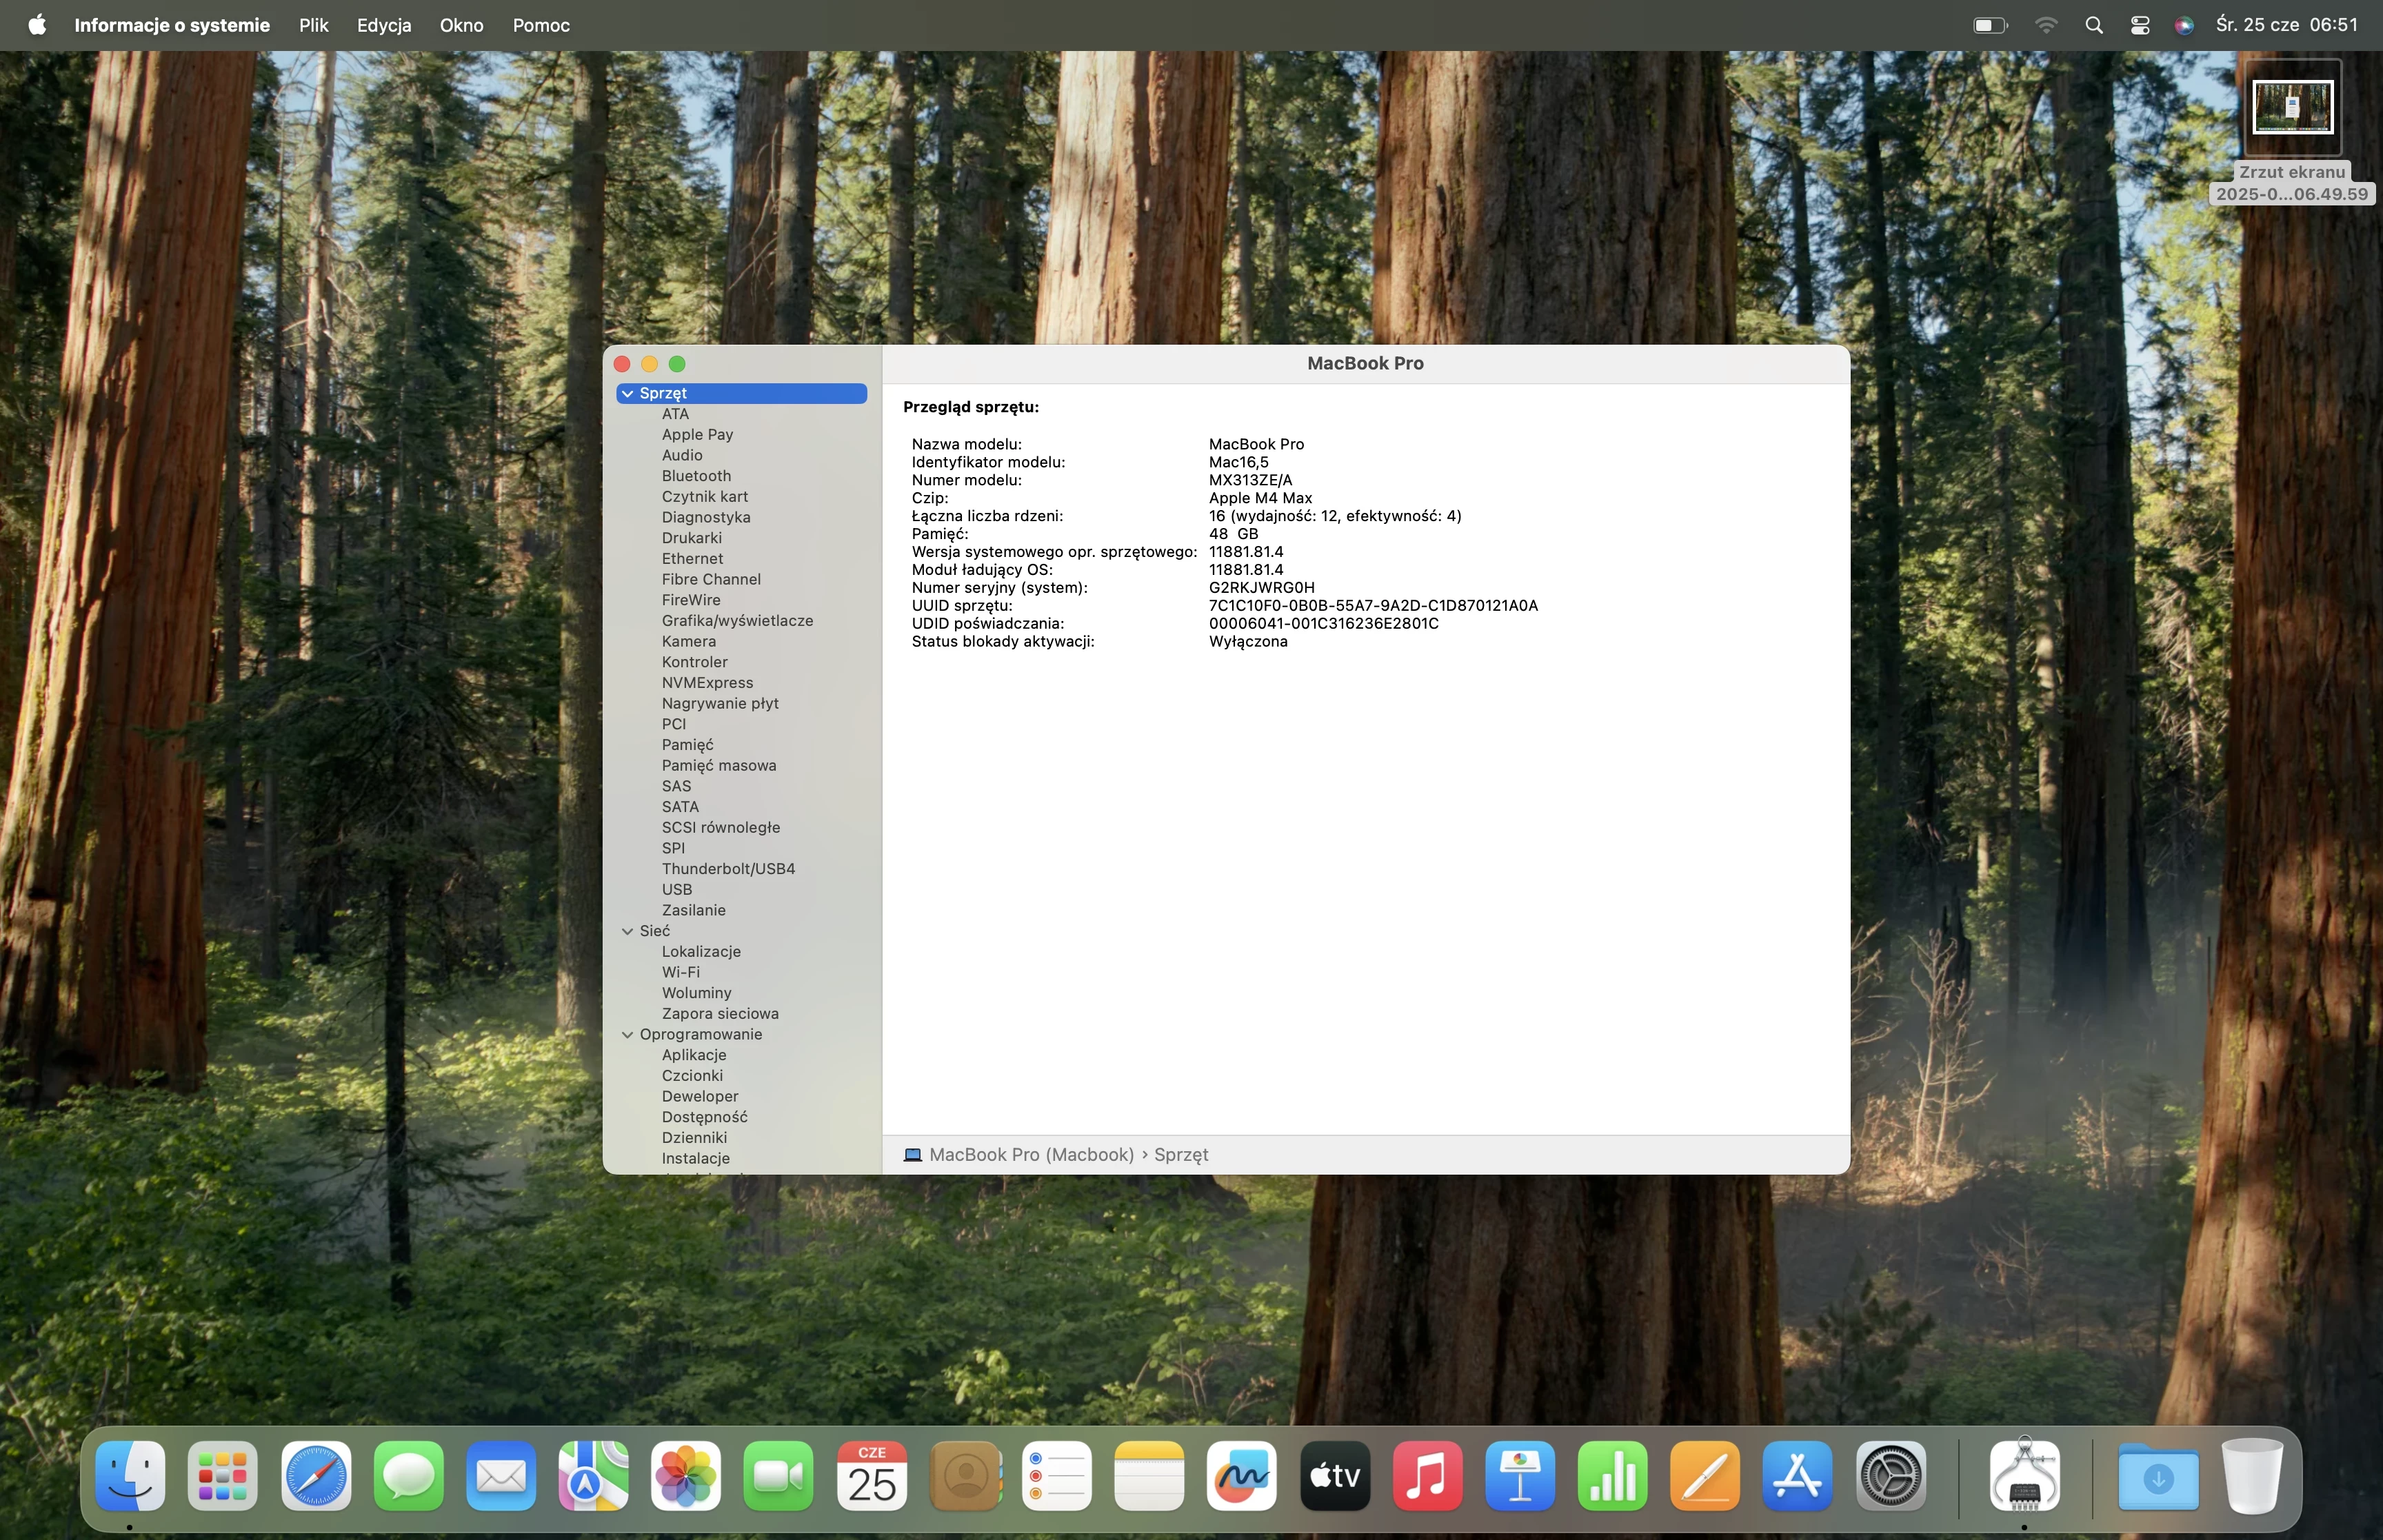
Task: Open Music app in Dock
Action: [1428, 1476]
